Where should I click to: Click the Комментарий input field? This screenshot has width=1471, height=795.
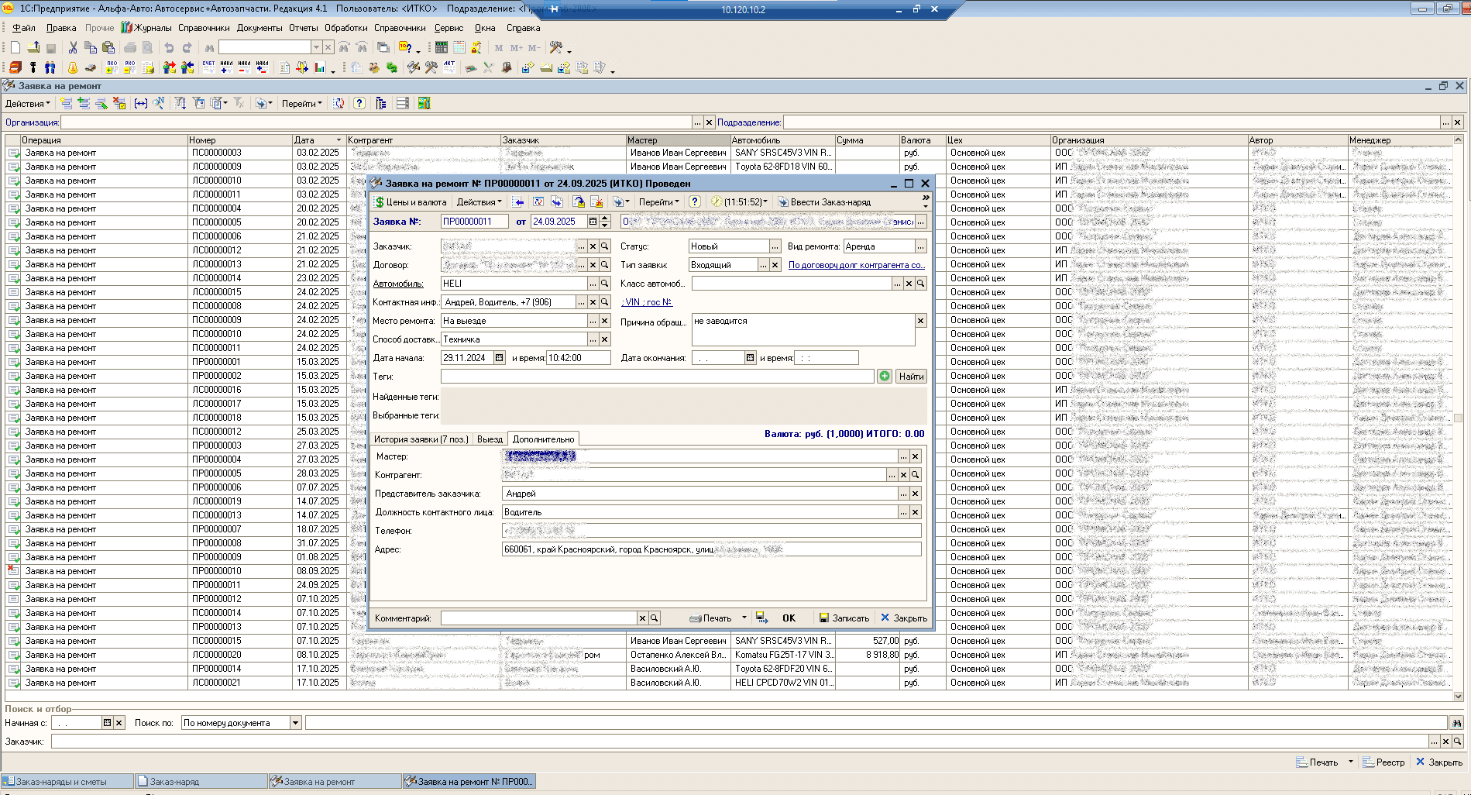(x=538, y=618)
